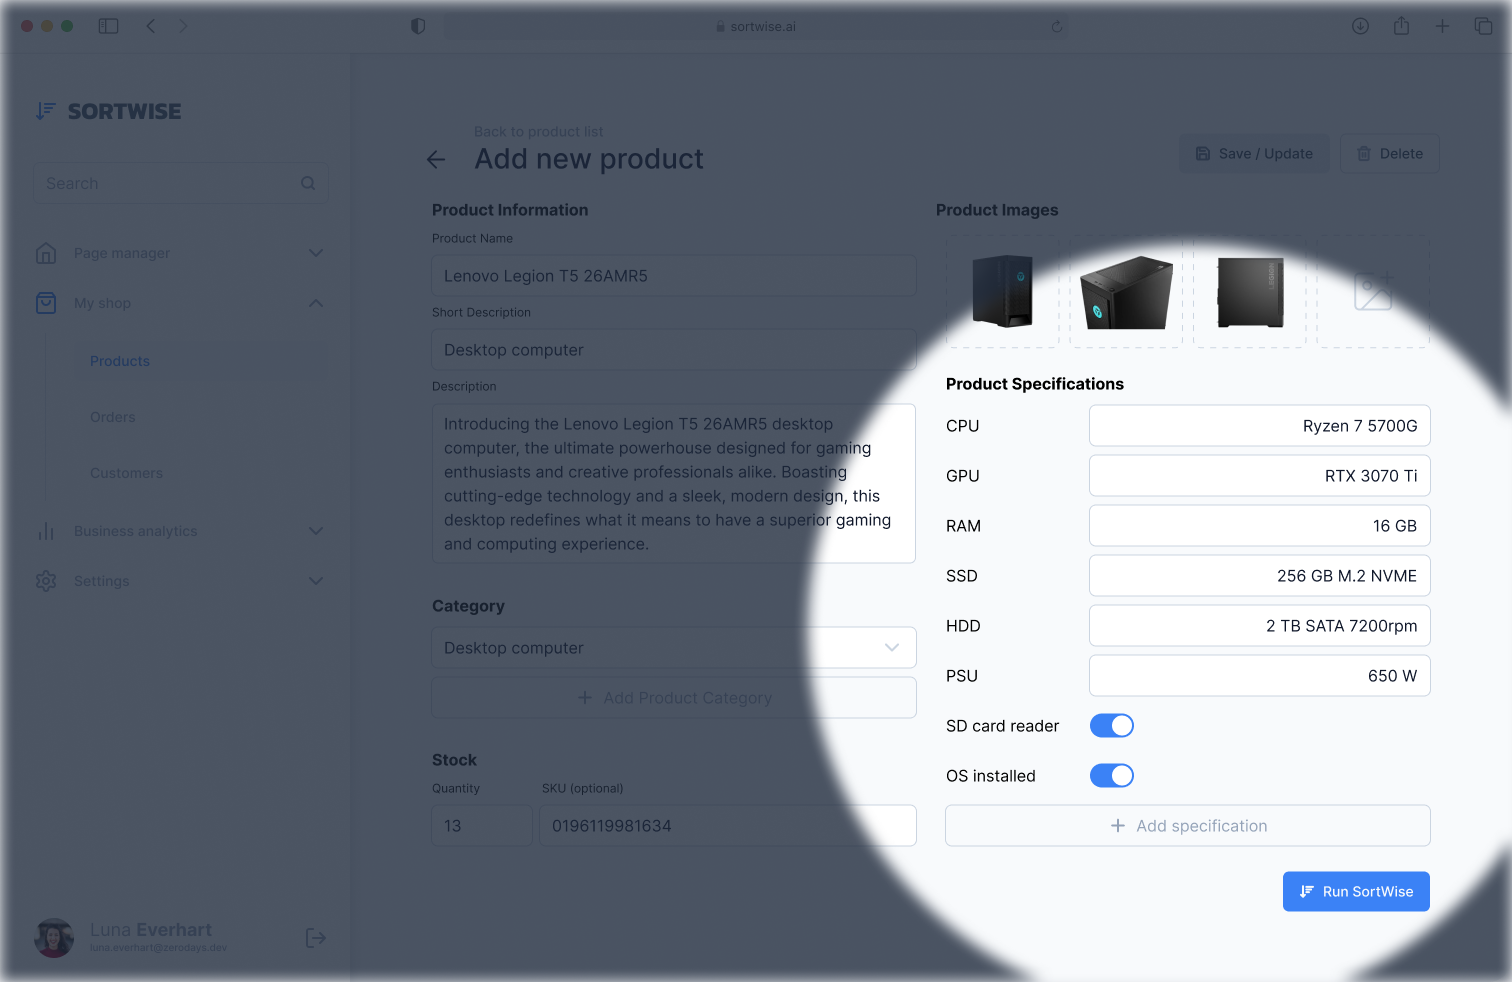Select the second product image thumbnail

pos(1125,290)
